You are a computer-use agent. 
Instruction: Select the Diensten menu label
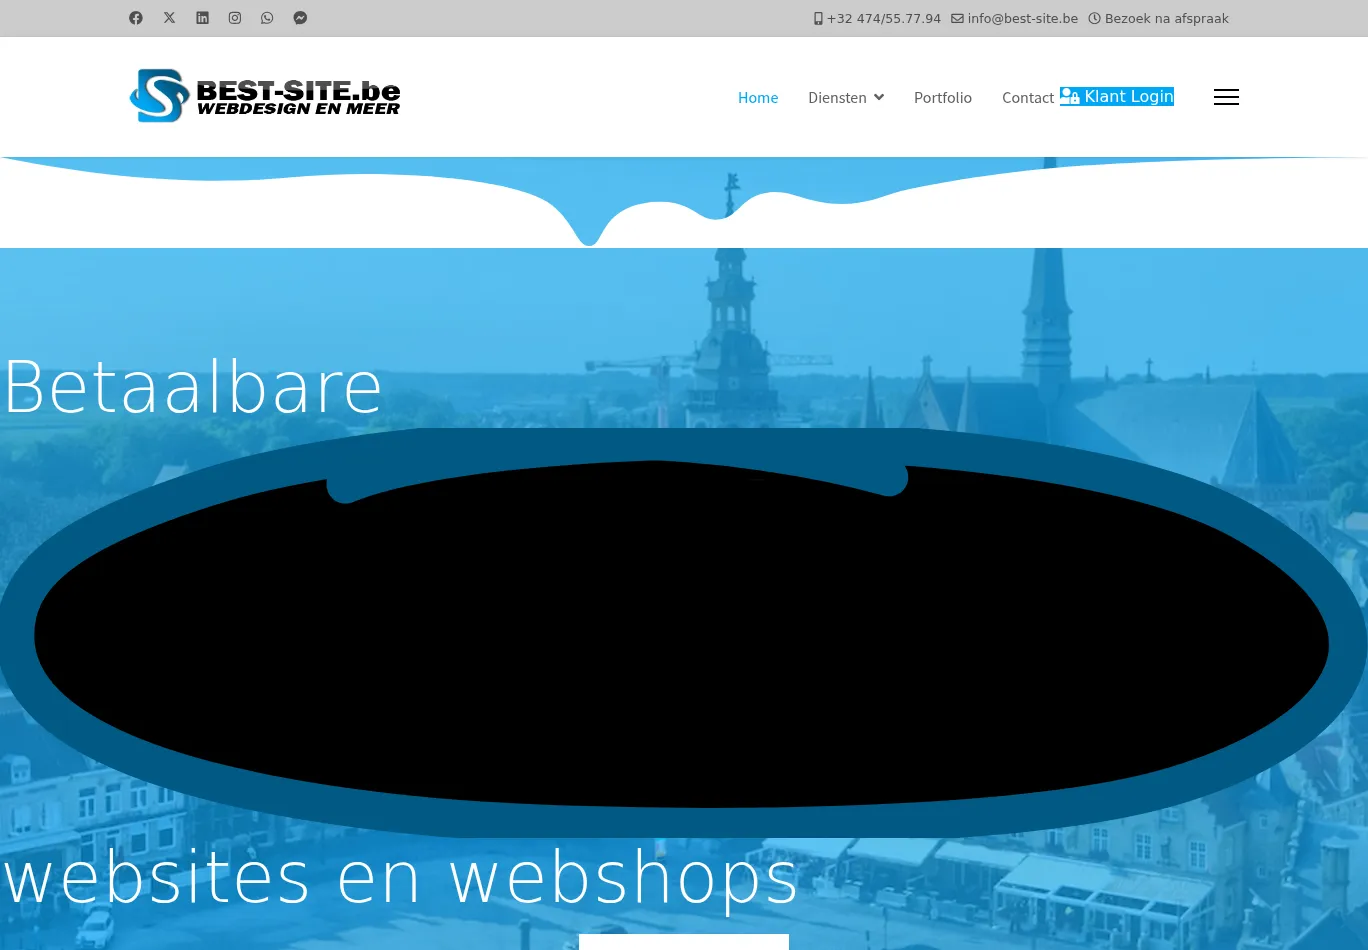[837, 97]
